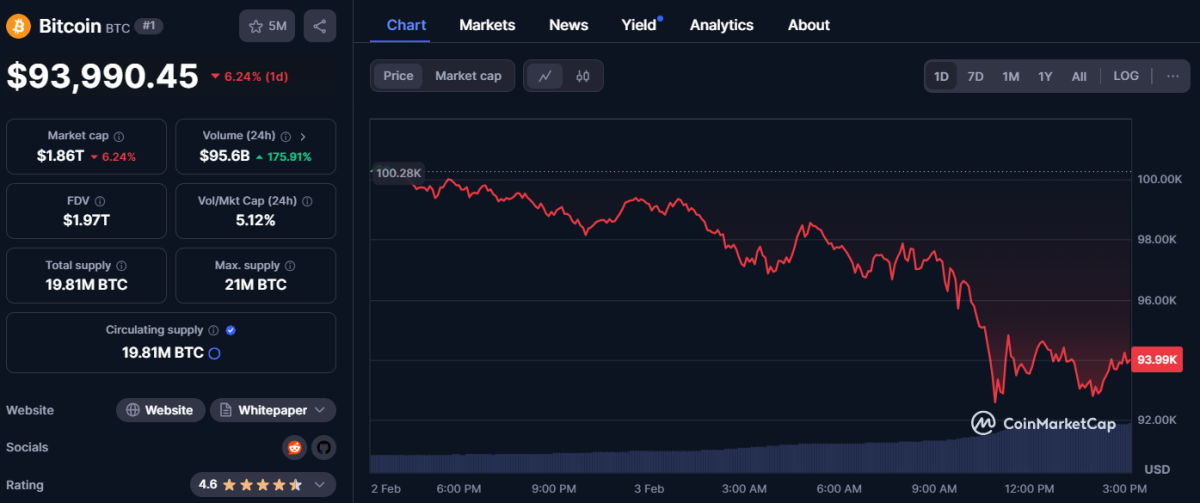The width and height of the screenshot is (1200, 503).
Task: Switch to the Markets tab
Action: coord(487,25)
